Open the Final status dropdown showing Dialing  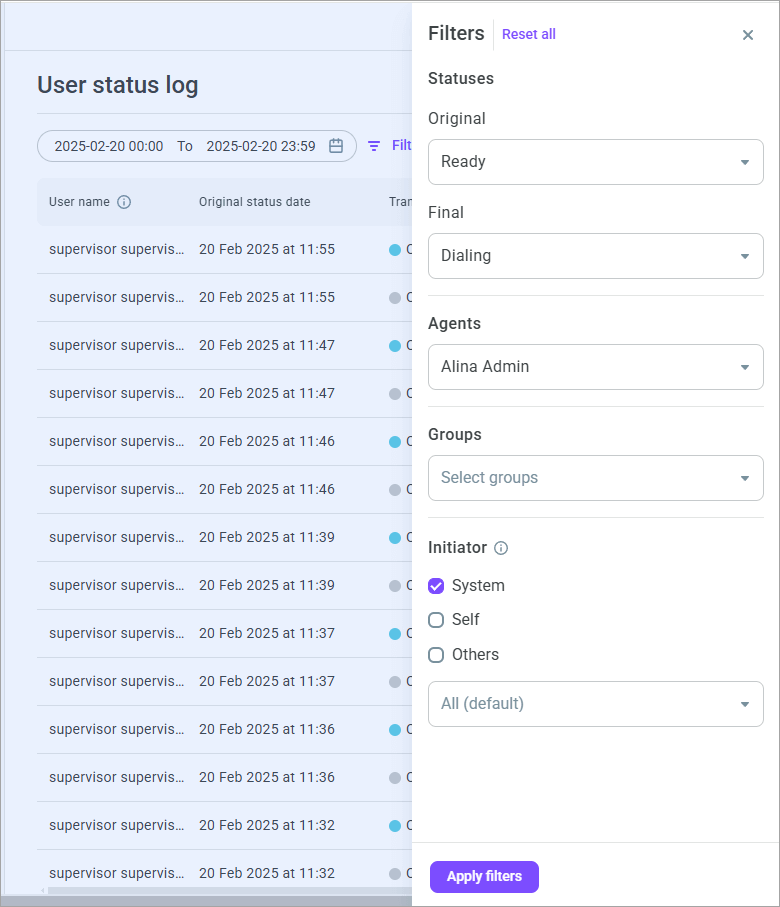pyautogui.click(x=595, y=256)
